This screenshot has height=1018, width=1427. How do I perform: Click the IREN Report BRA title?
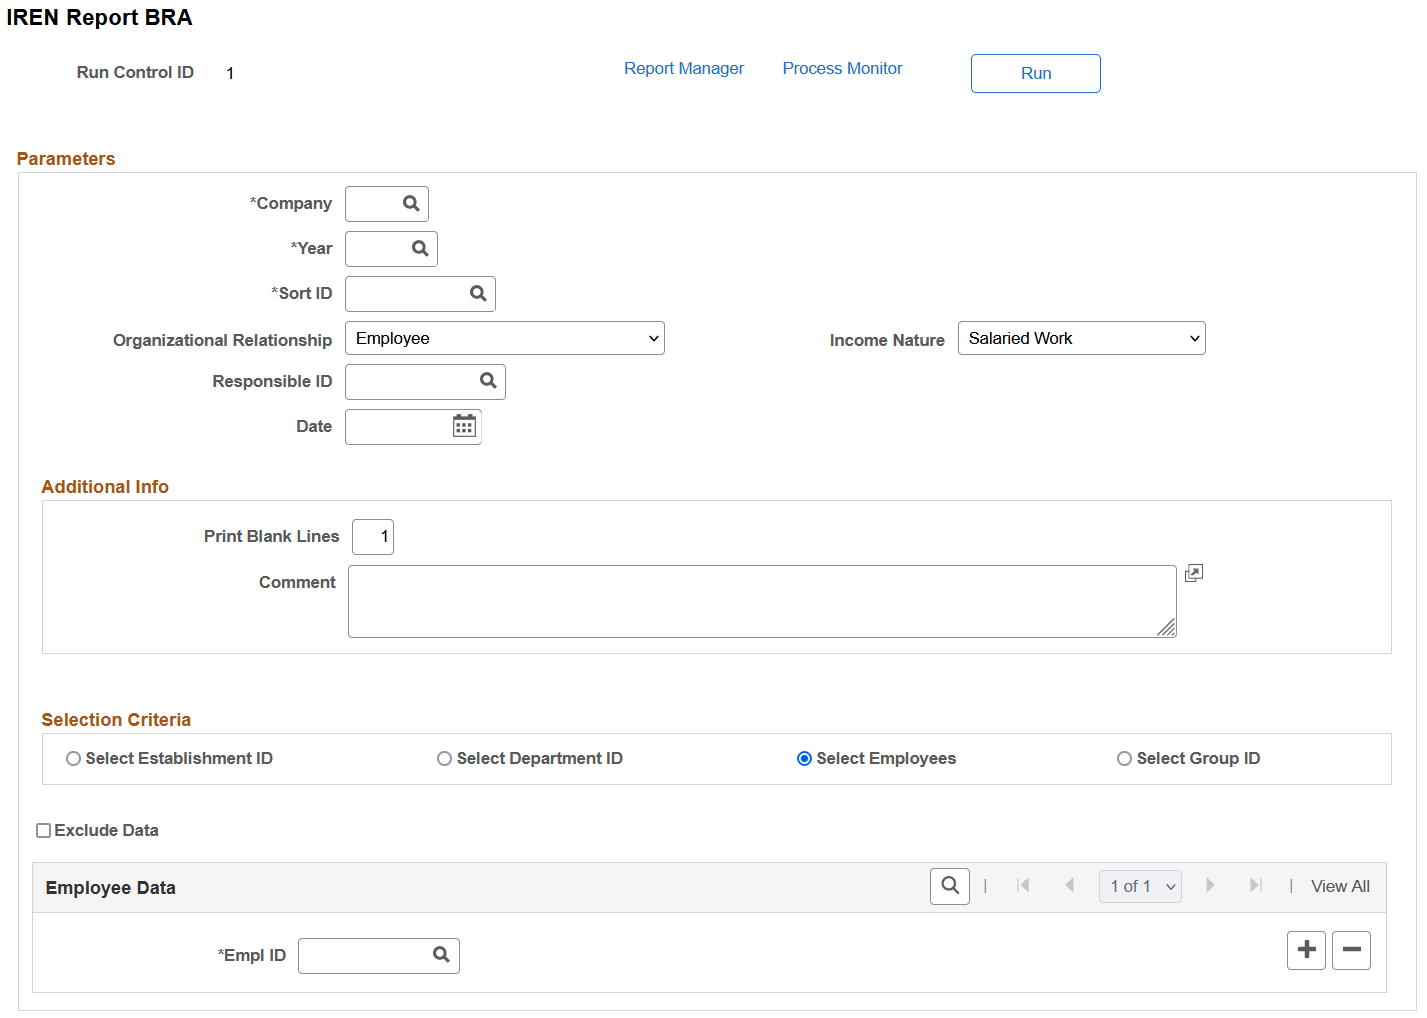pyautogui.click(x=99, y=18)
